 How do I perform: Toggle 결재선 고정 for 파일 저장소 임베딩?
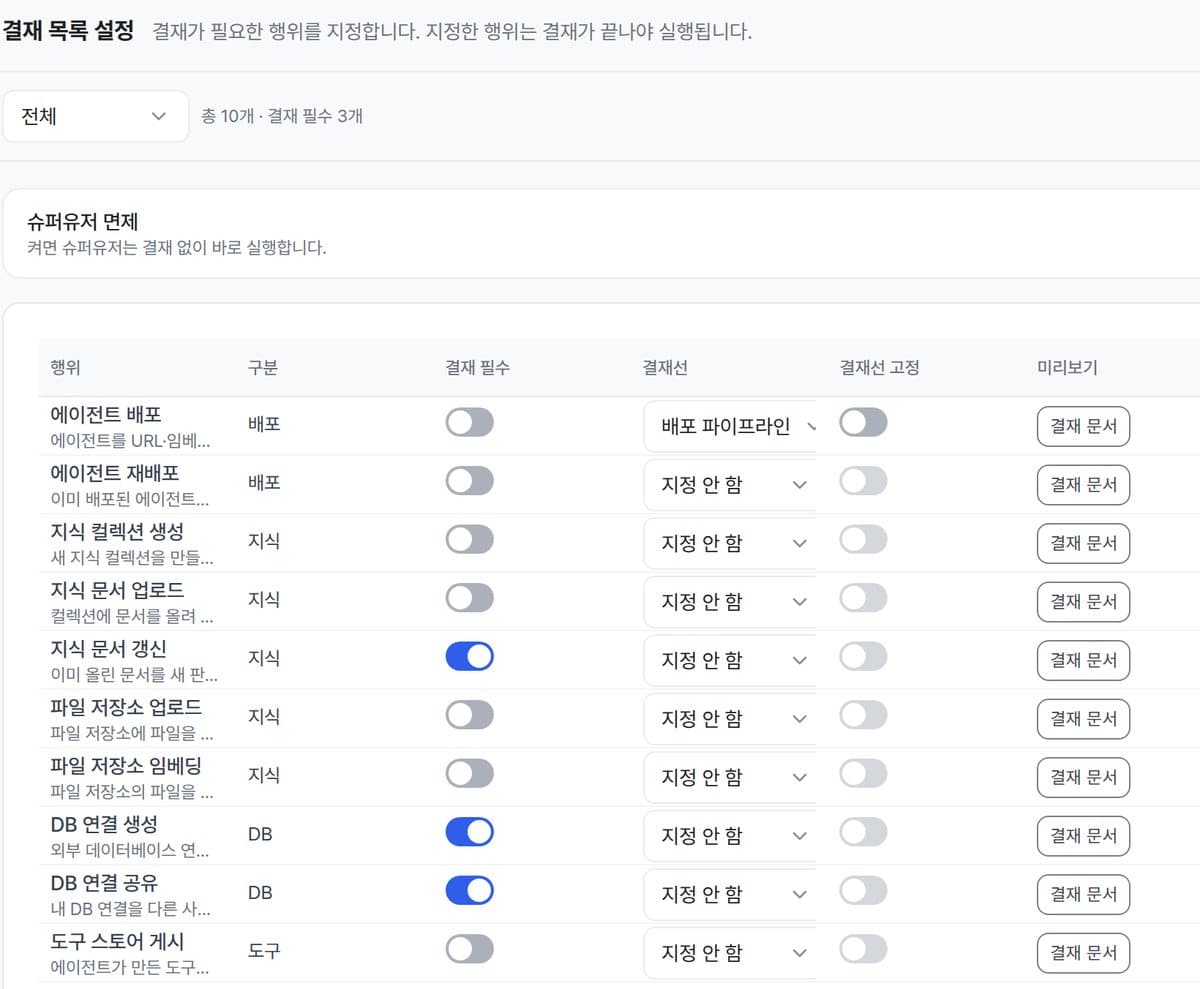[863, 774]
